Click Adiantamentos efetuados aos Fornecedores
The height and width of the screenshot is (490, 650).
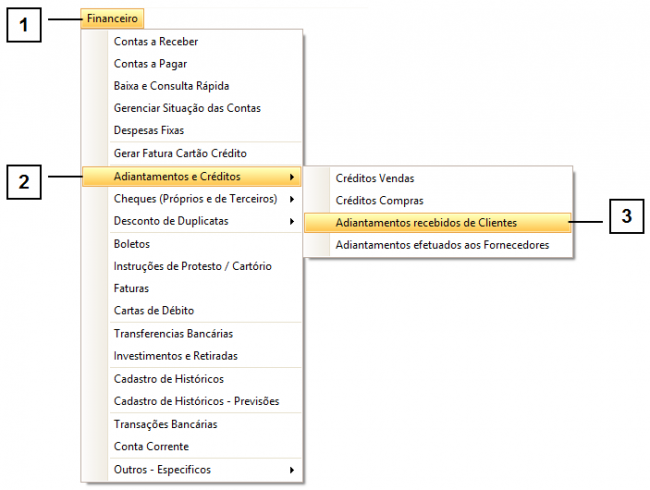[x=442, y=244]
